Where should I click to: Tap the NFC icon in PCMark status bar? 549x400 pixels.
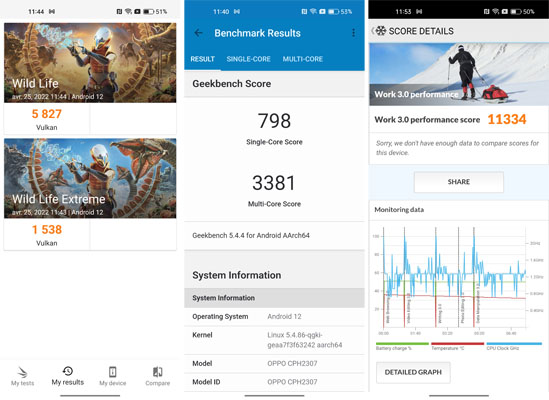point(486,12)
